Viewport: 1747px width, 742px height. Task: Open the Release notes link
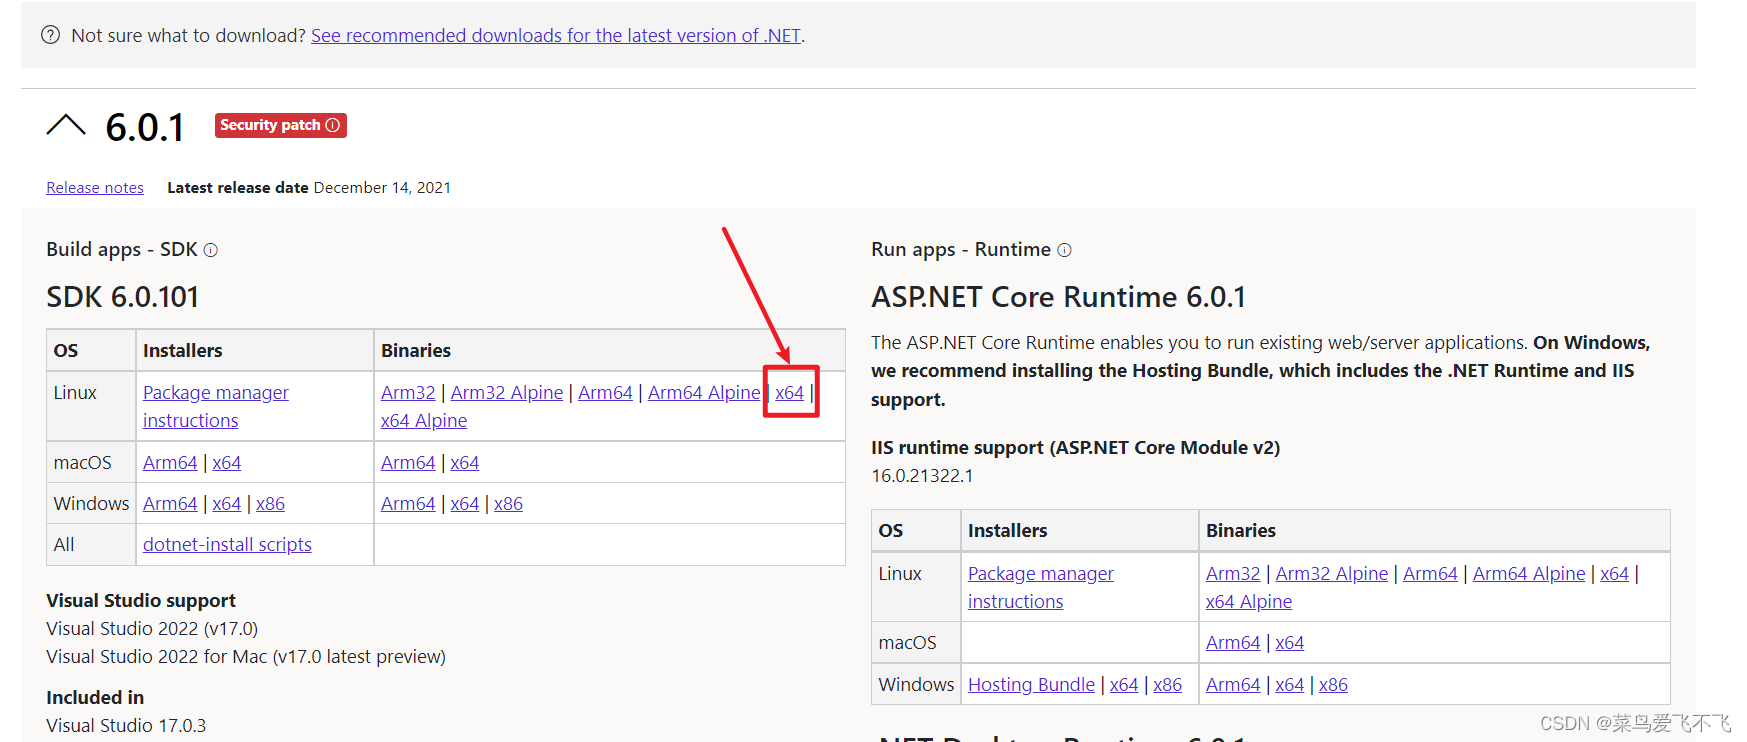click(x=95, y=188)
